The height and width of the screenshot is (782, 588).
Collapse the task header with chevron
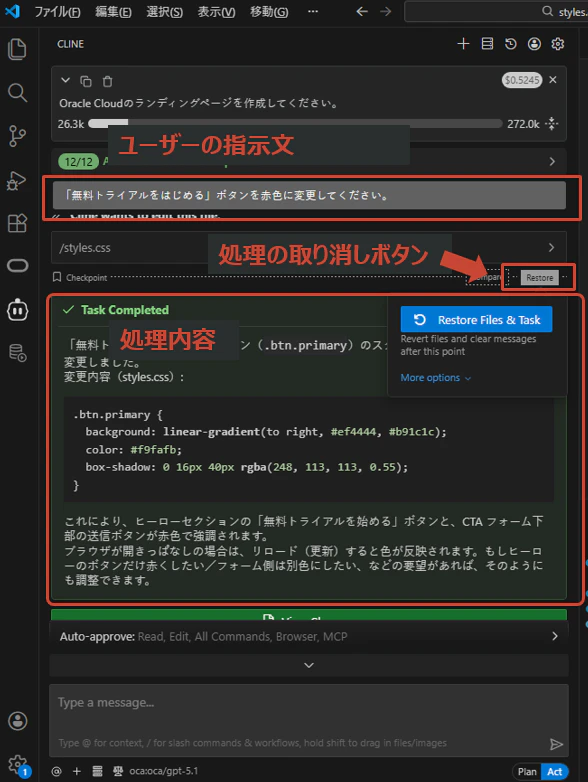(65, 80)
